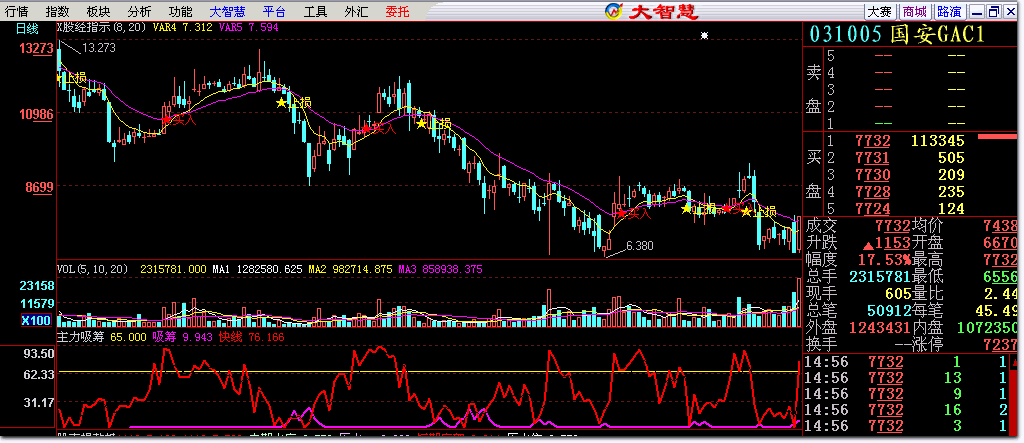
Task: Click the 最高 label
Action: tap(927, 259)
